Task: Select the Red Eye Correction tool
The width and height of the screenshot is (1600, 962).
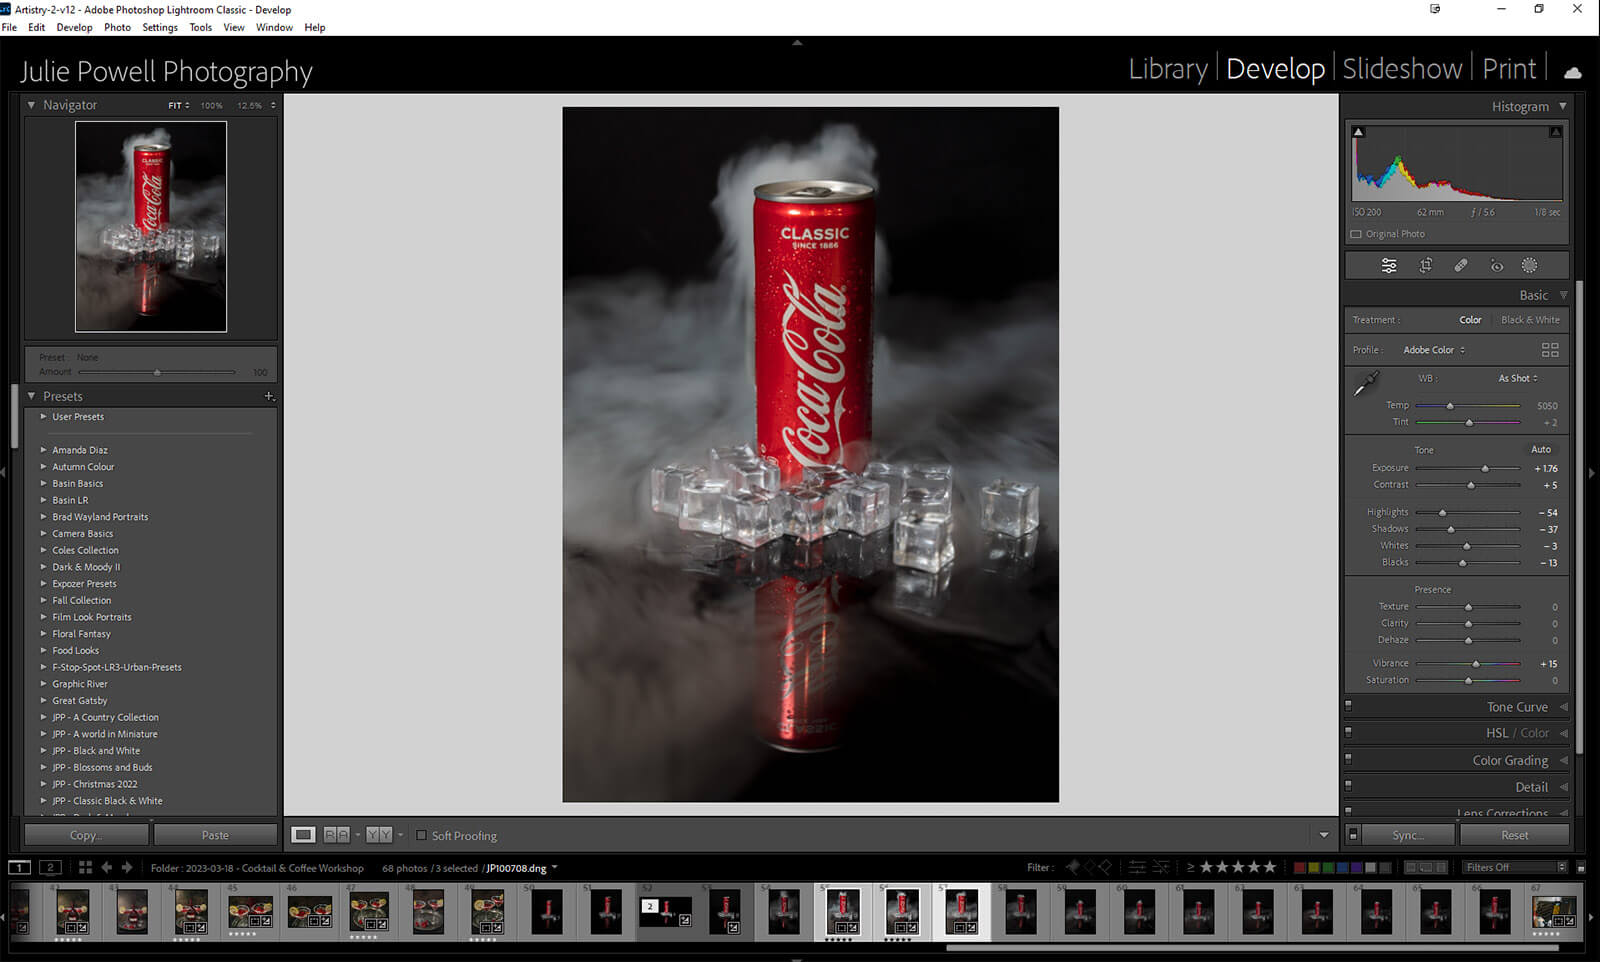Action: tap(1496, 266)
